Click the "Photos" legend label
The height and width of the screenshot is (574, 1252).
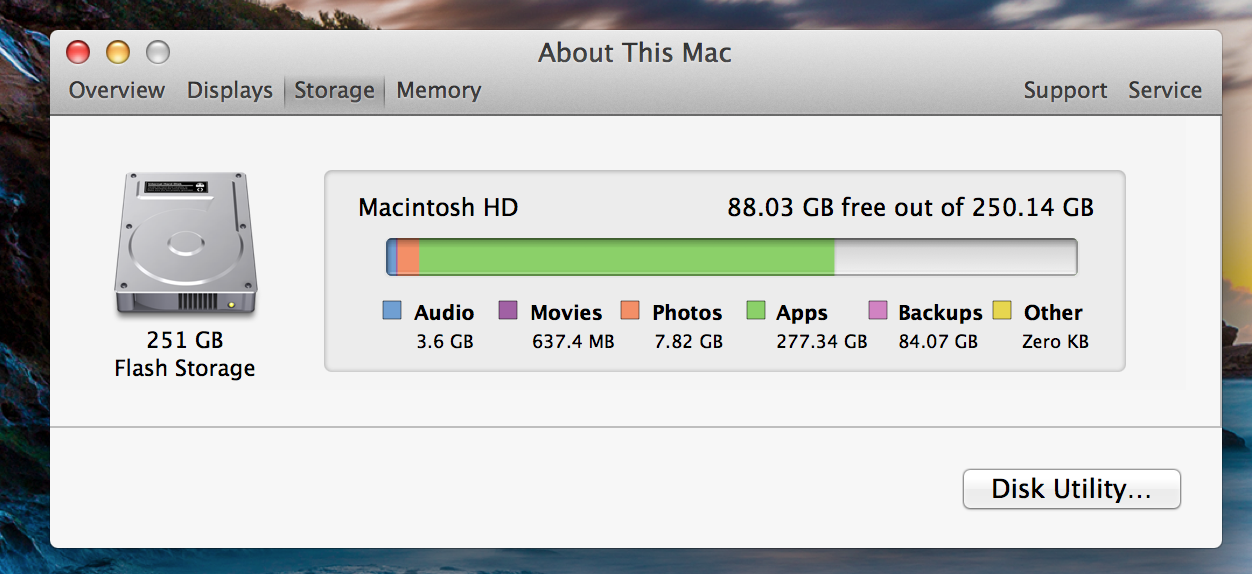(687, 312)
